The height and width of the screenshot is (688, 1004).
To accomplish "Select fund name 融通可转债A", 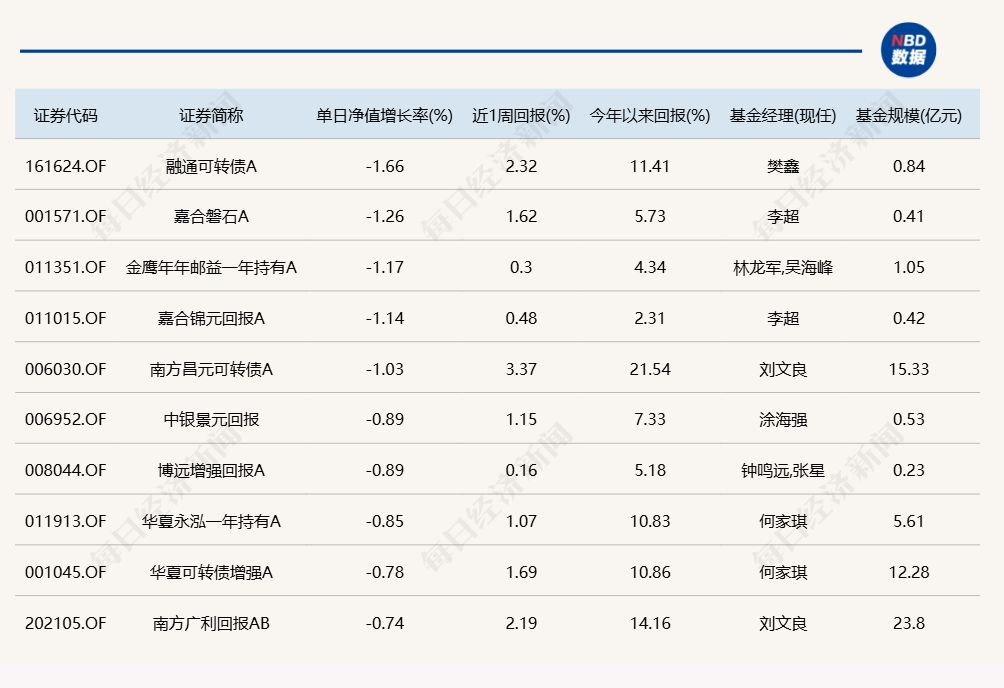I will pyautogui.click(x=211, y=166).
